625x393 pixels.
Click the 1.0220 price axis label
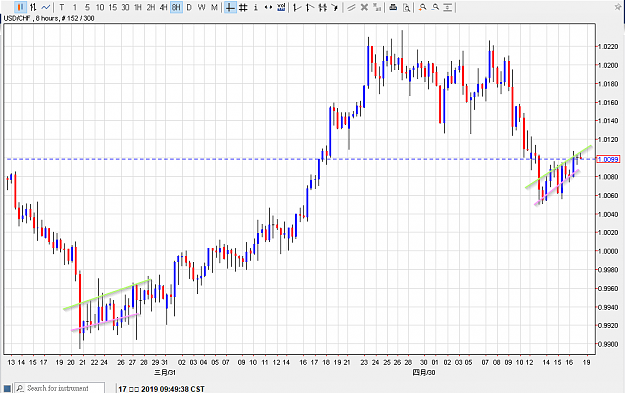point(608,47)
